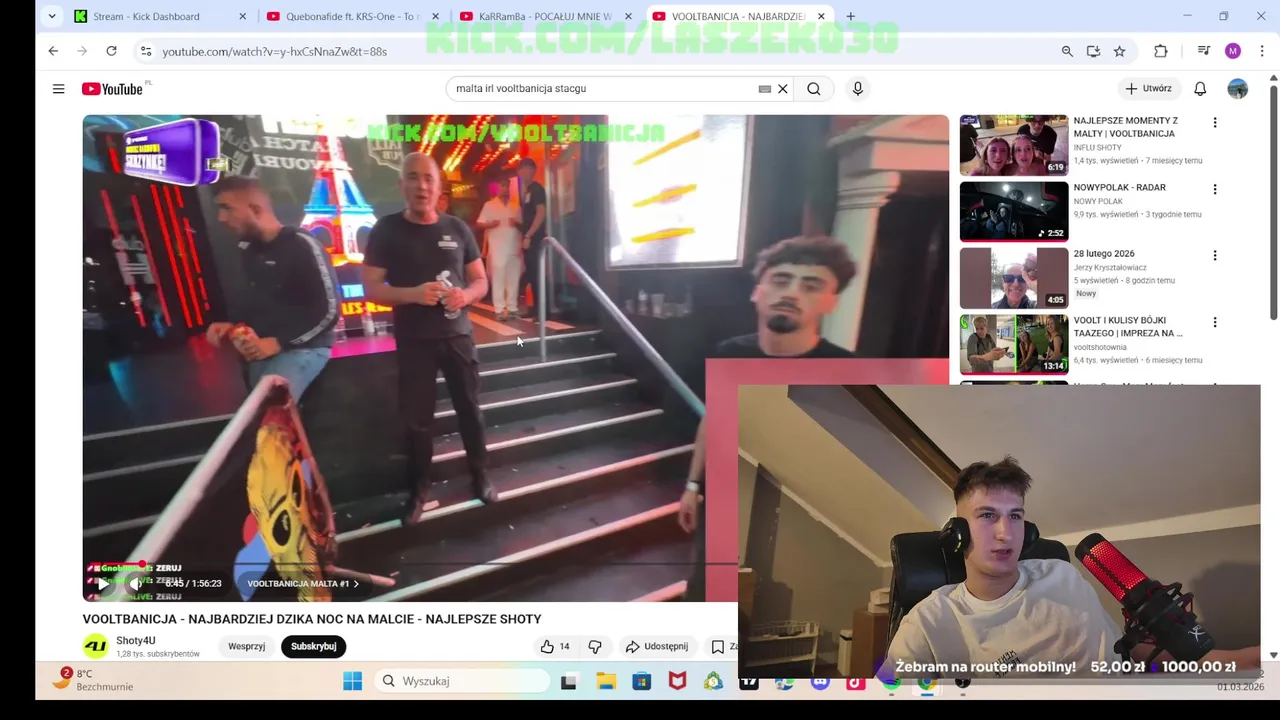Image resolution: width=1280 pixels, height=720 pixels.
Task: Install app icon in address bar
Action: click(1093, 51)
